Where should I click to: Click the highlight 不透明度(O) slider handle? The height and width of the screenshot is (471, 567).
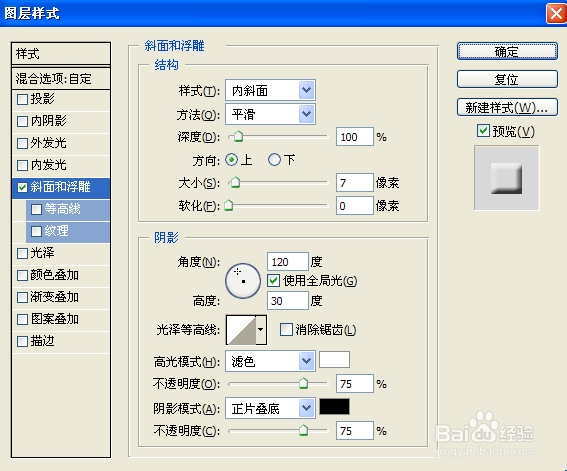pyautogui.click(x=303, y=384)
